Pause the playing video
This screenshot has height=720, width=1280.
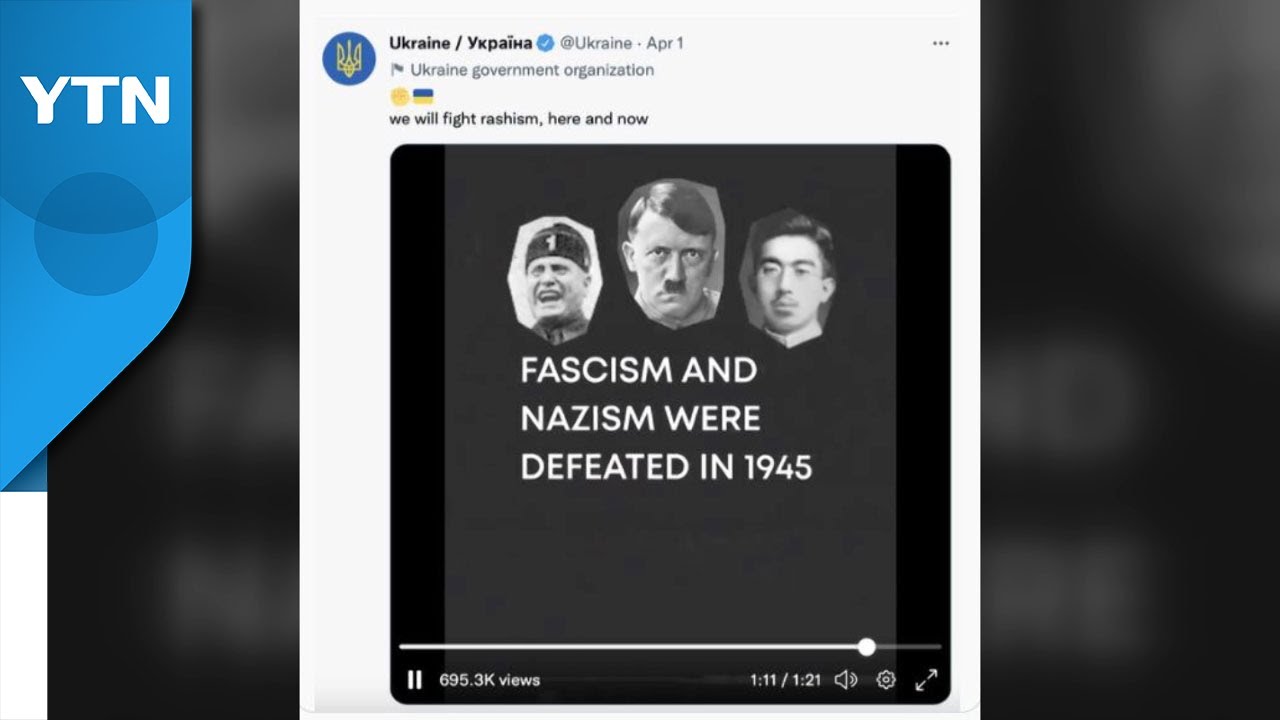tap(414, 680)
